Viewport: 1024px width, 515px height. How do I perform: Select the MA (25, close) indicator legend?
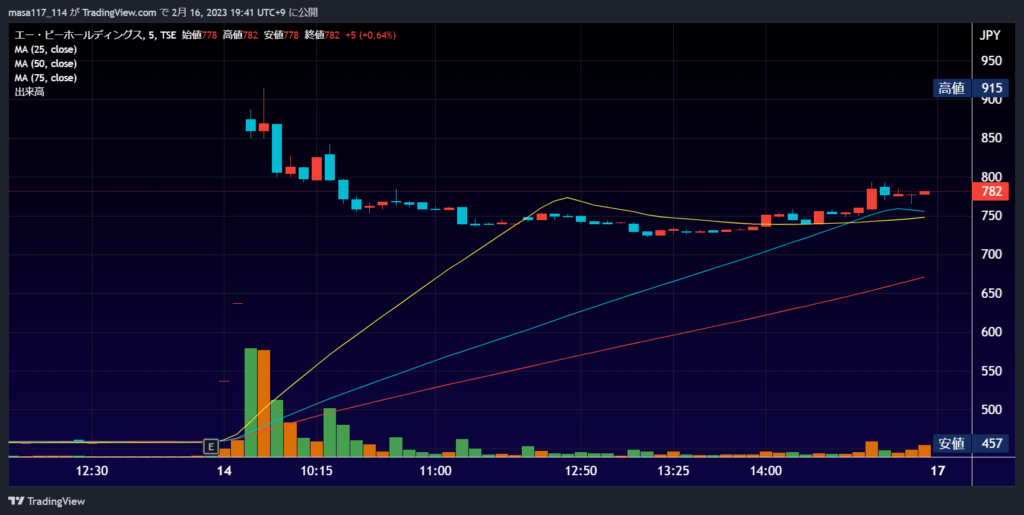click(x=46, y=50)
